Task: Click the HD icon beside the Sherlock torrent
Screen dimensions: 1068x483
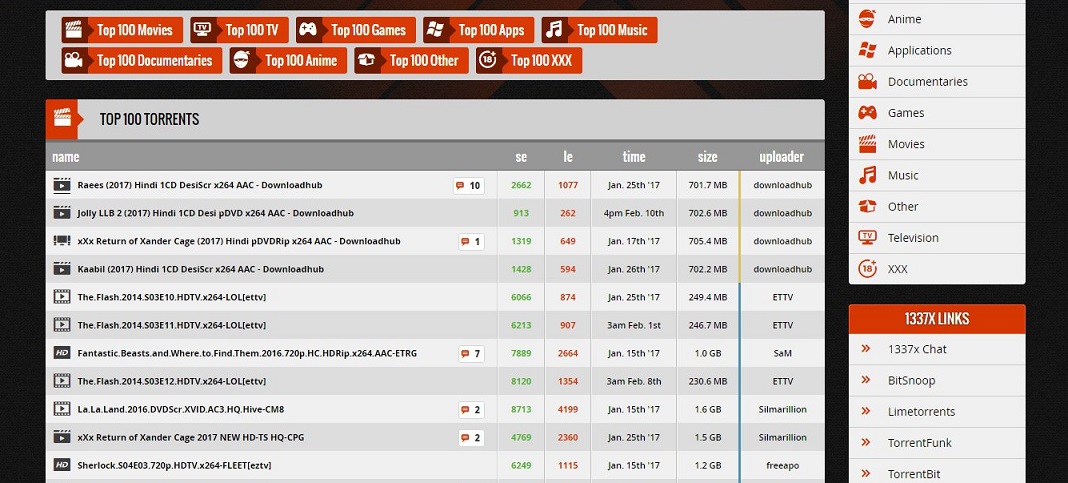Action: click(x=62, y=465)
